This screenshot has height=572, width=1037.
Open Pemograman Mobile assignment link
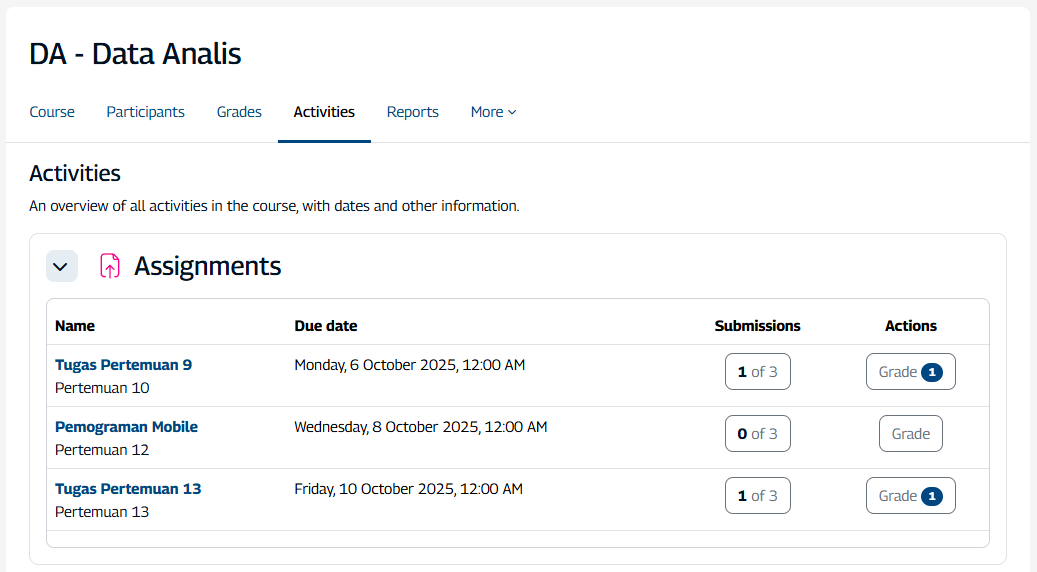(126, 427)
